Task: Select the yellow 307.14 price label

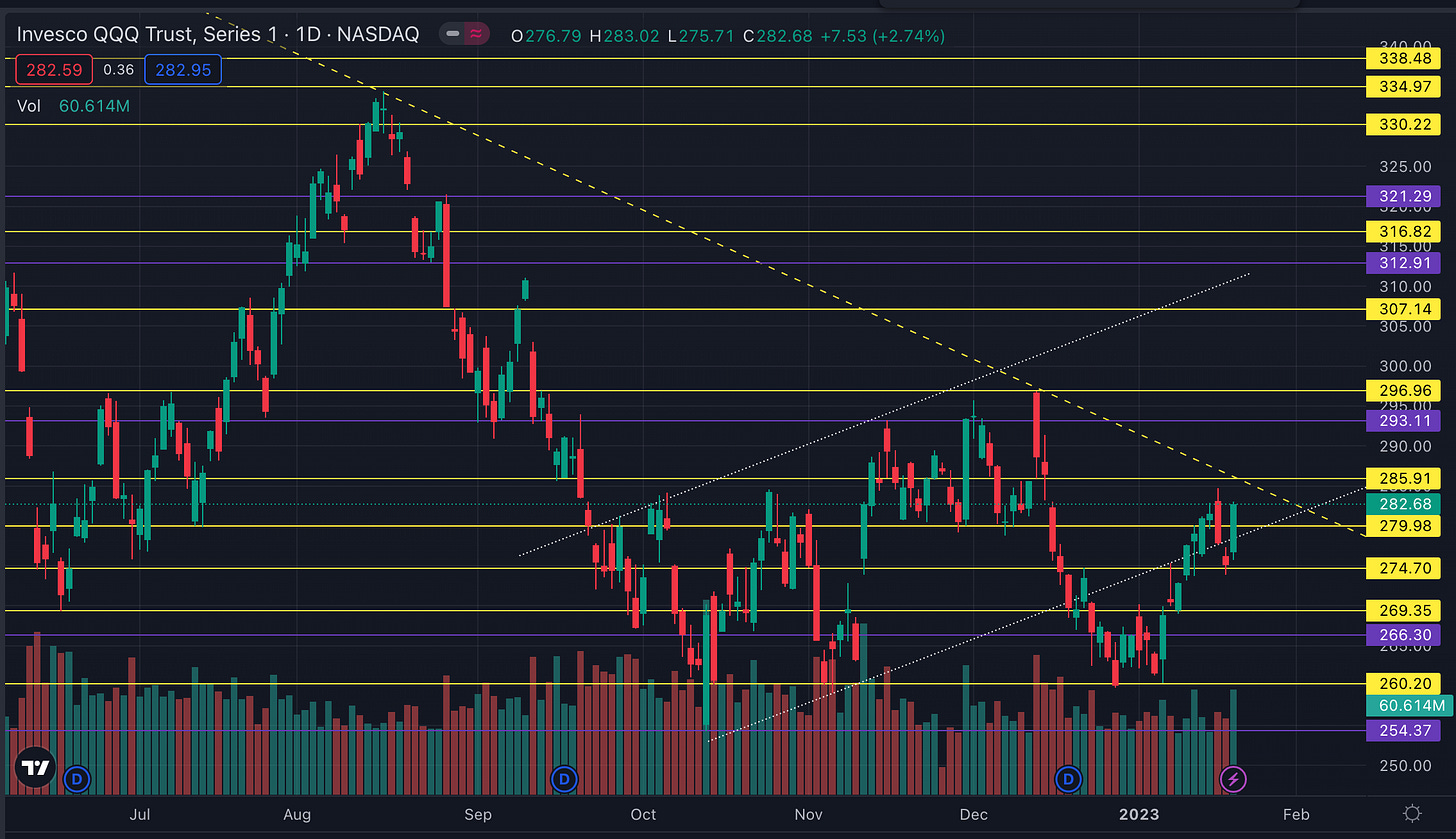Action: pyautogui.click(x=1405, y=309)
